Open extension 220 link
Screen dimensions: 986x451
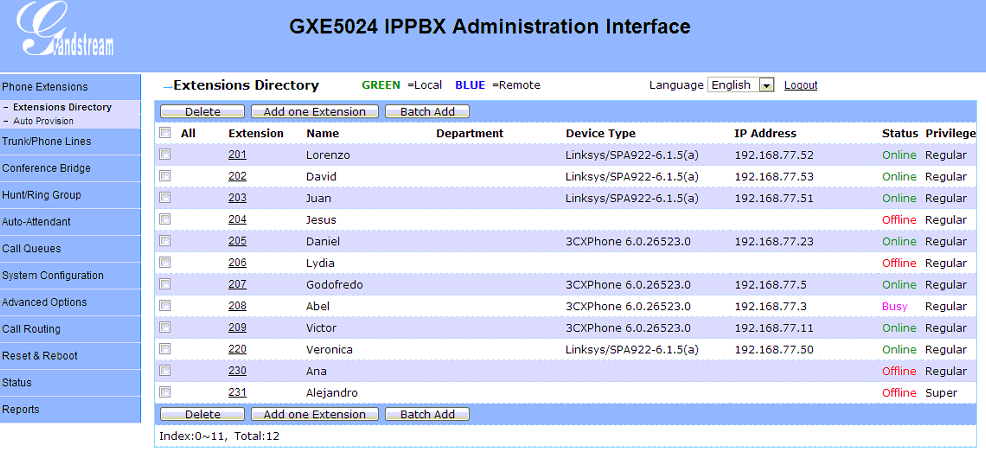(237, 349)
